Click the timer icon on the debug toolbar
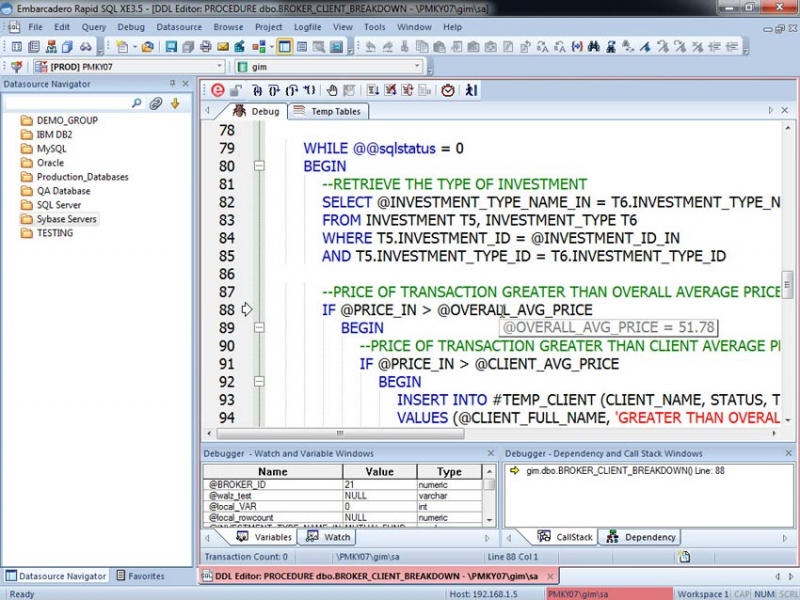The height and width of the screenshot is (600, 800). 447,90
